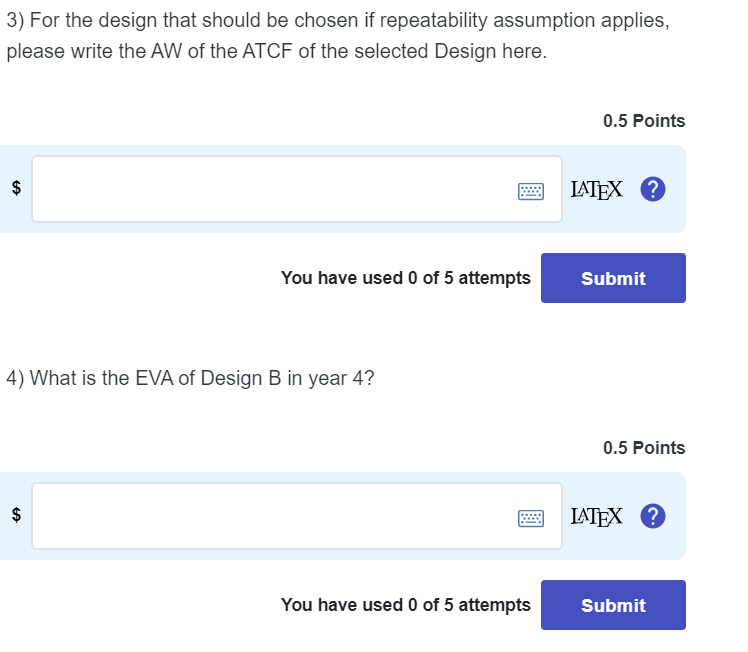Submit the answer for question 3
Image resolution: width=748 pixels, height=652 pixels.
tap(613, 278)
